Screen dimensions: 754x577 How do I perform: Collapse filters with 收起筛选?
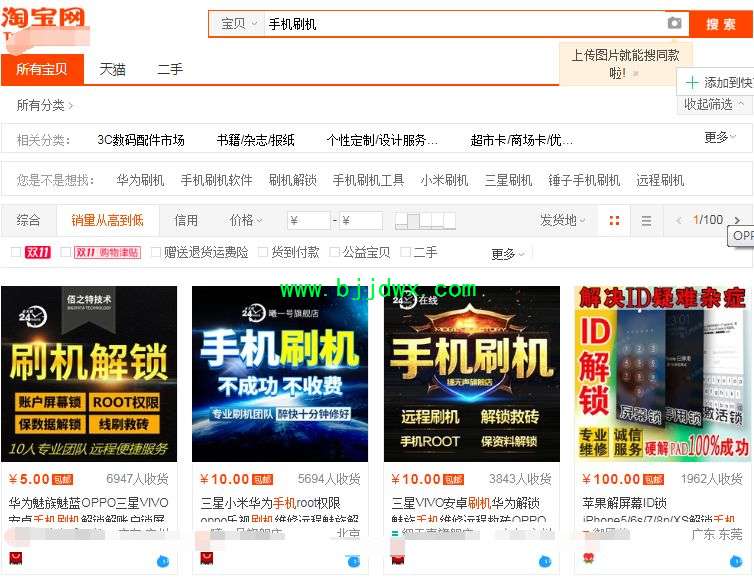(x=714, y=104)
